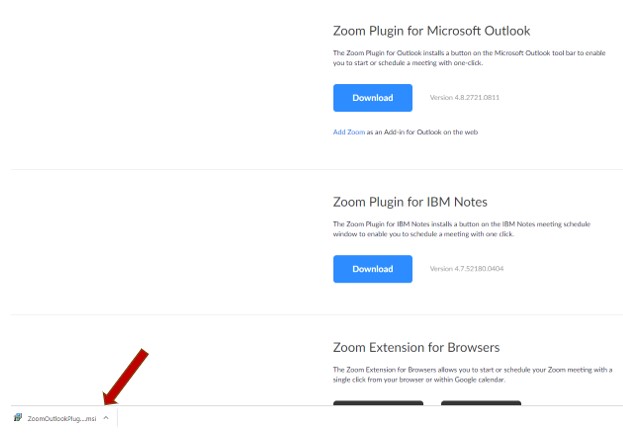Click the Browser Extension description paragraph
The image size is (623, 434).
tap(472, 374)
